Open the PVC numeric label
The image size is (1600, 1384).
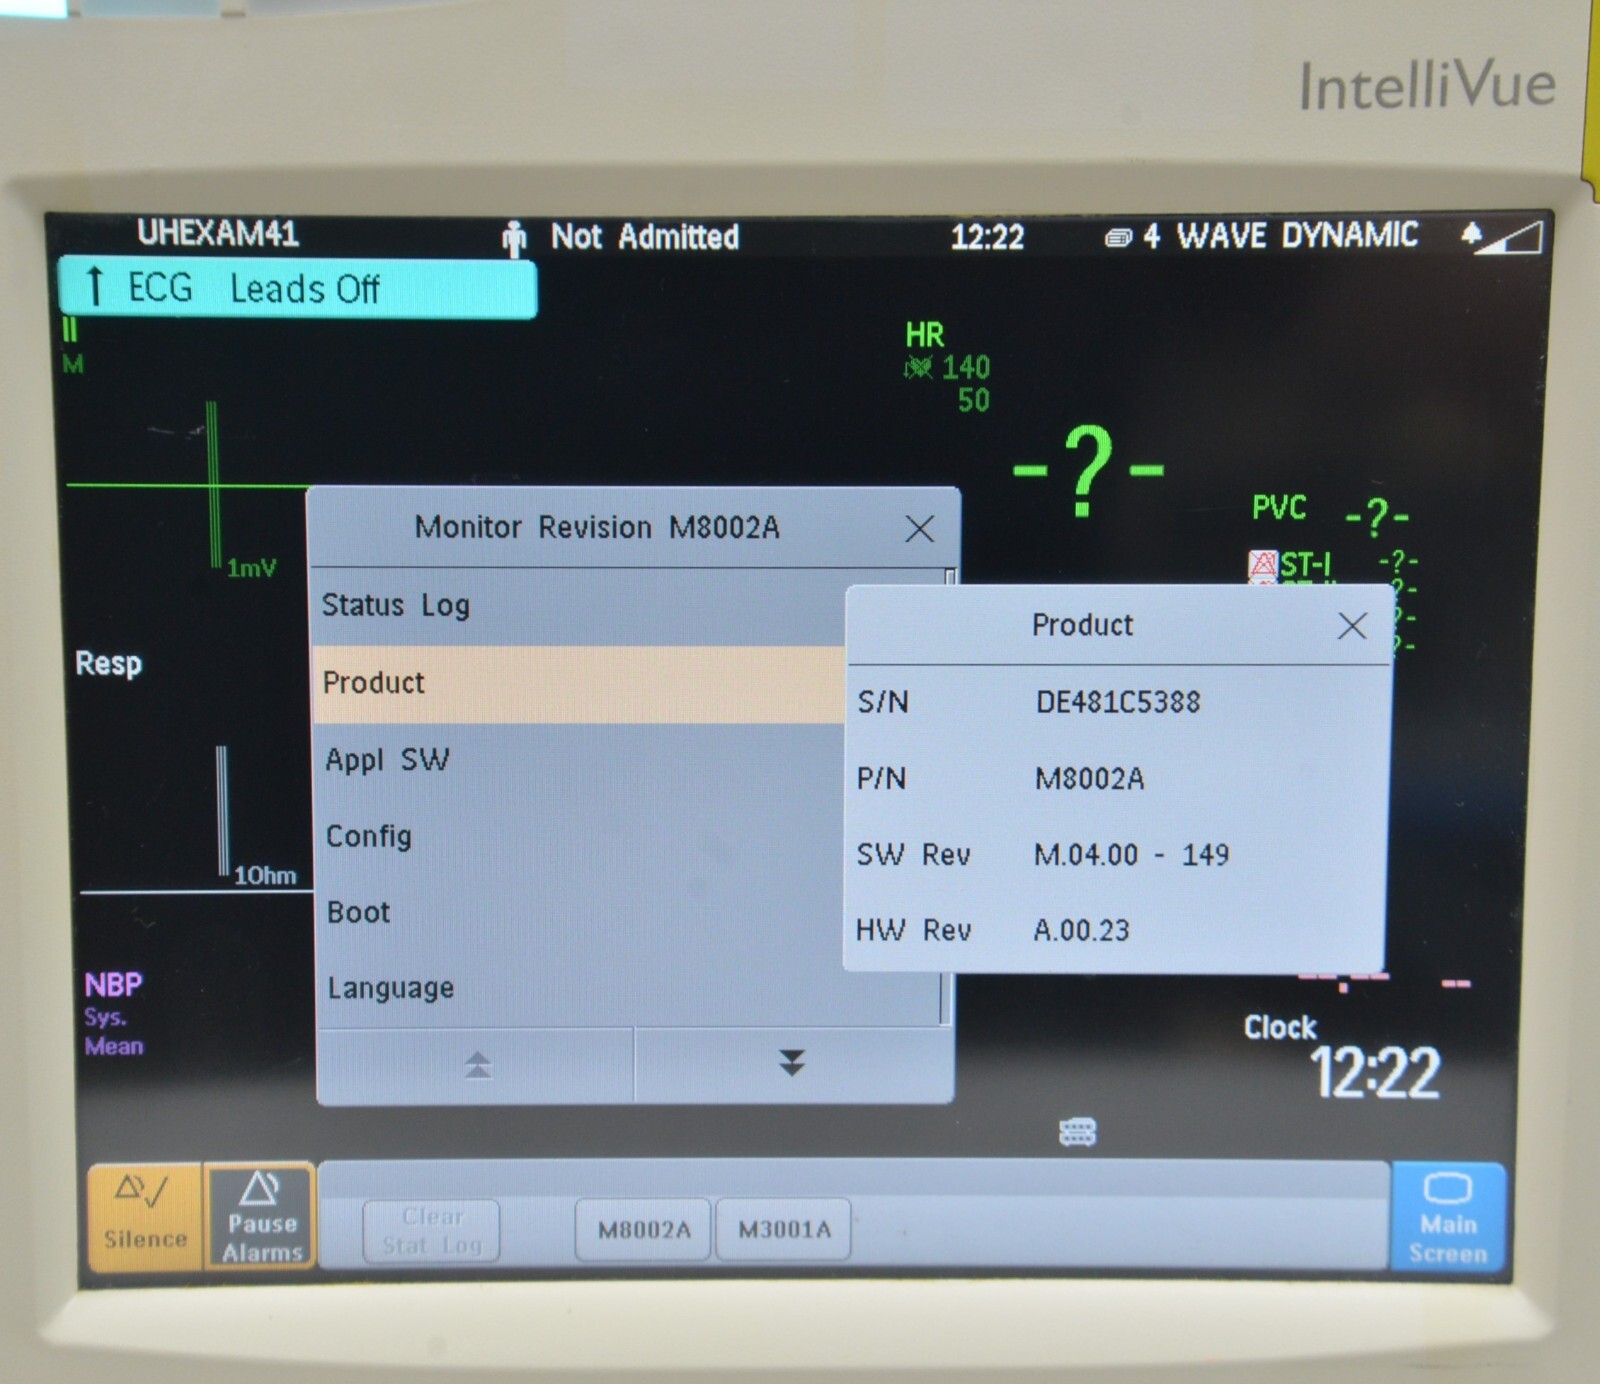(x=1279, y=508)
